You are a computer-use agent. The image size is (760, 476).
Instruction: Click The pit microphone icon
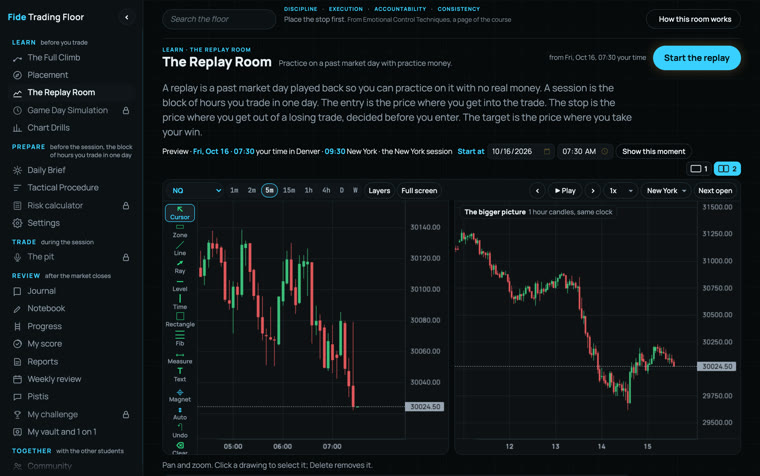[17, 257]
